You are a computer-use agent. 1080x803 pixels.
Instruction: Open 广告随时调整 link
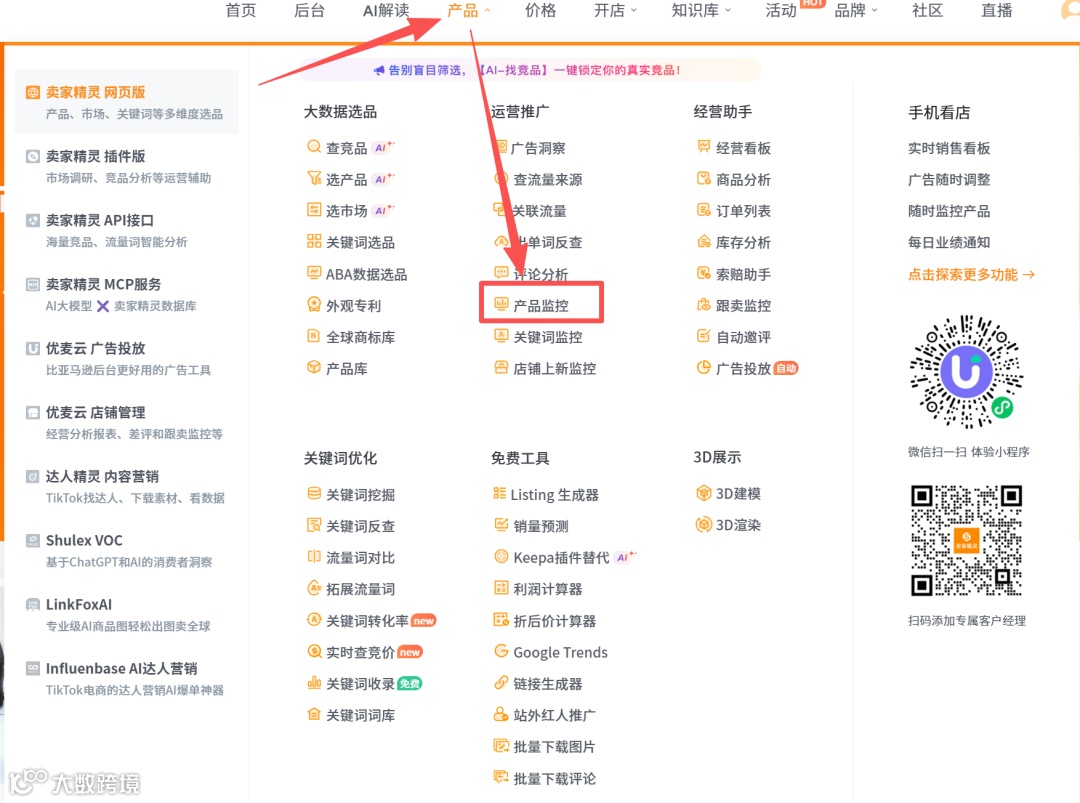pos(948,179)
